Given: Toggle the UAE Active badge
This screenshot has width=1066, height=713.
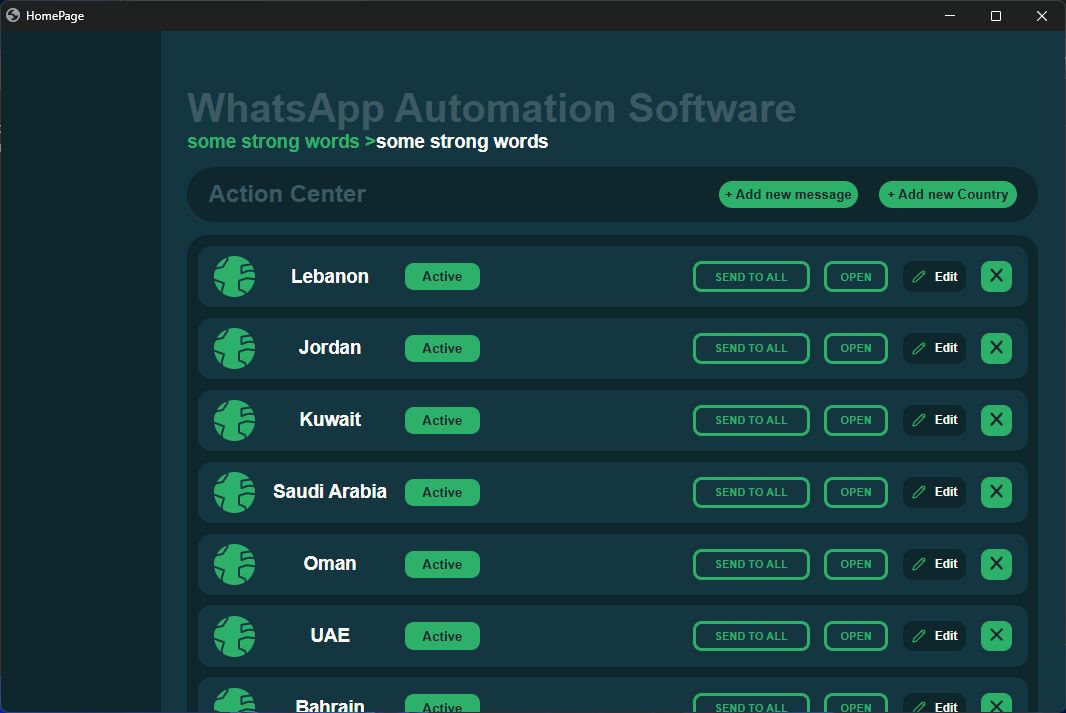Looking at the screenshot, I should point(443,637).
